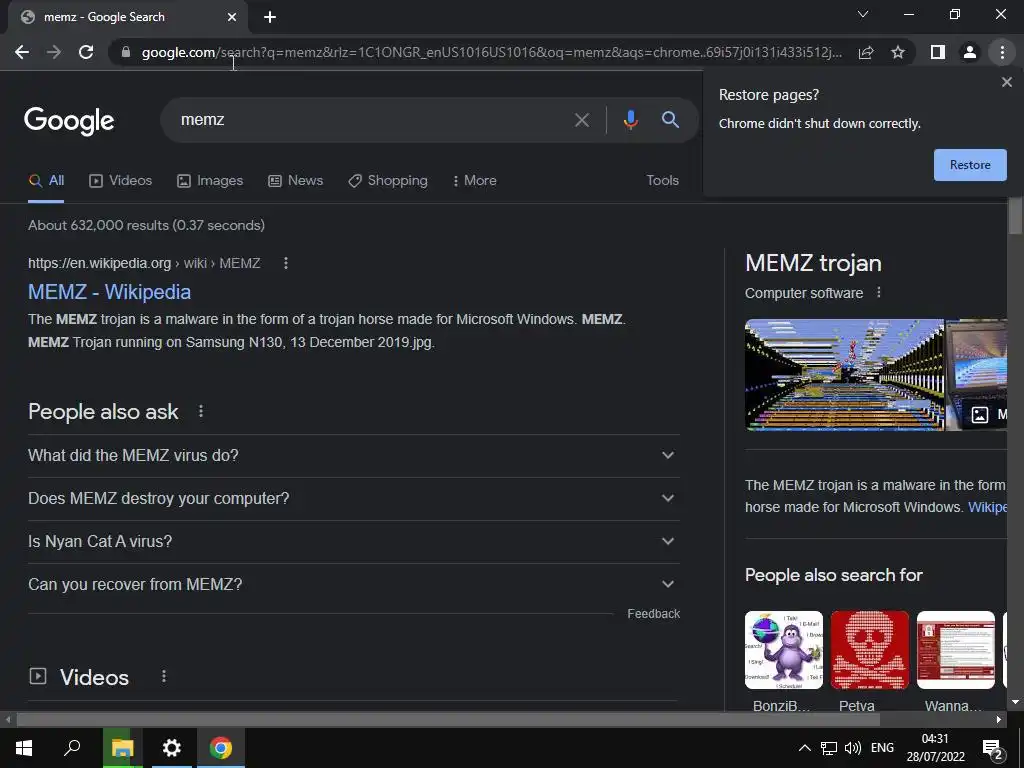1024x768 pixels.
Task: Open the More search options menu
Action: pos(475,181)
